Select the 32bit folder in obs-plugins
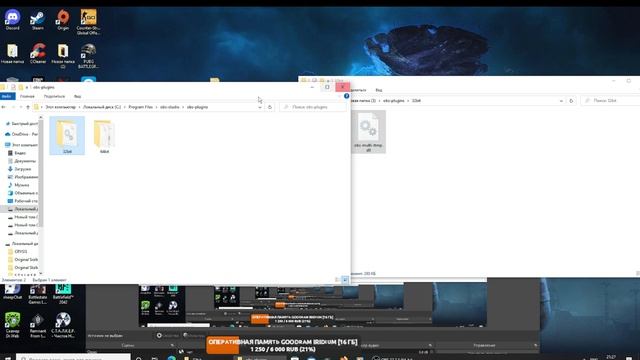The width and height of the screenshot is (640, 360). pos(67,136)
